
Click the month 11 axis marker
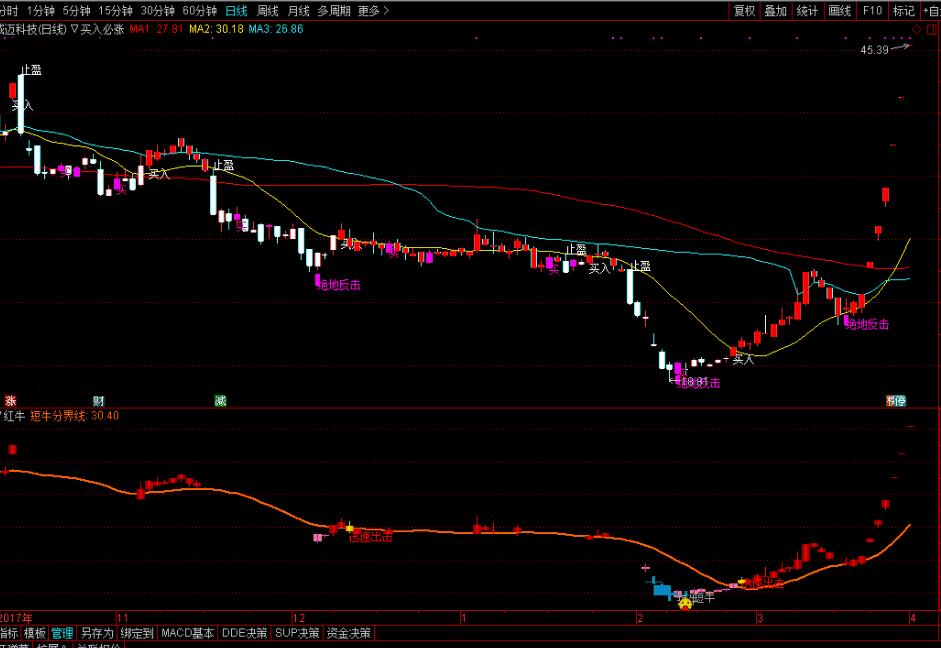tap(122, 617)
